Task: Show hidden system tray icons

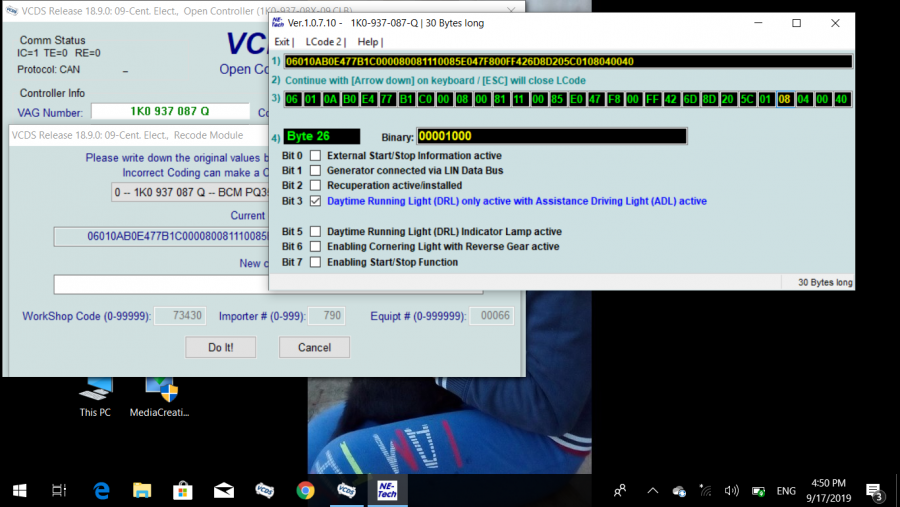Action: [x=653, y=491]
